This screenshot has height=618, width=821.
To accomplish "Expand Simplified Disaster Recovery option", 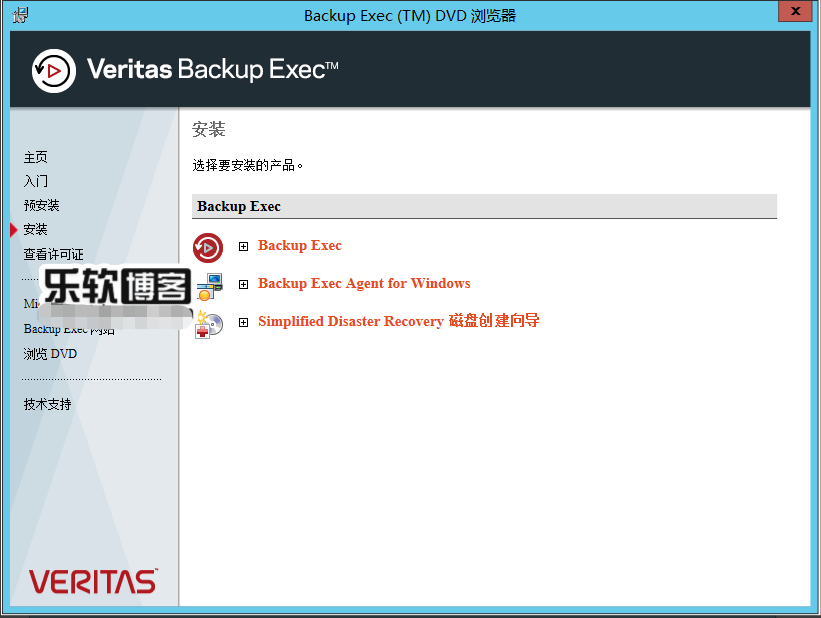I will [x=243, y=322].
